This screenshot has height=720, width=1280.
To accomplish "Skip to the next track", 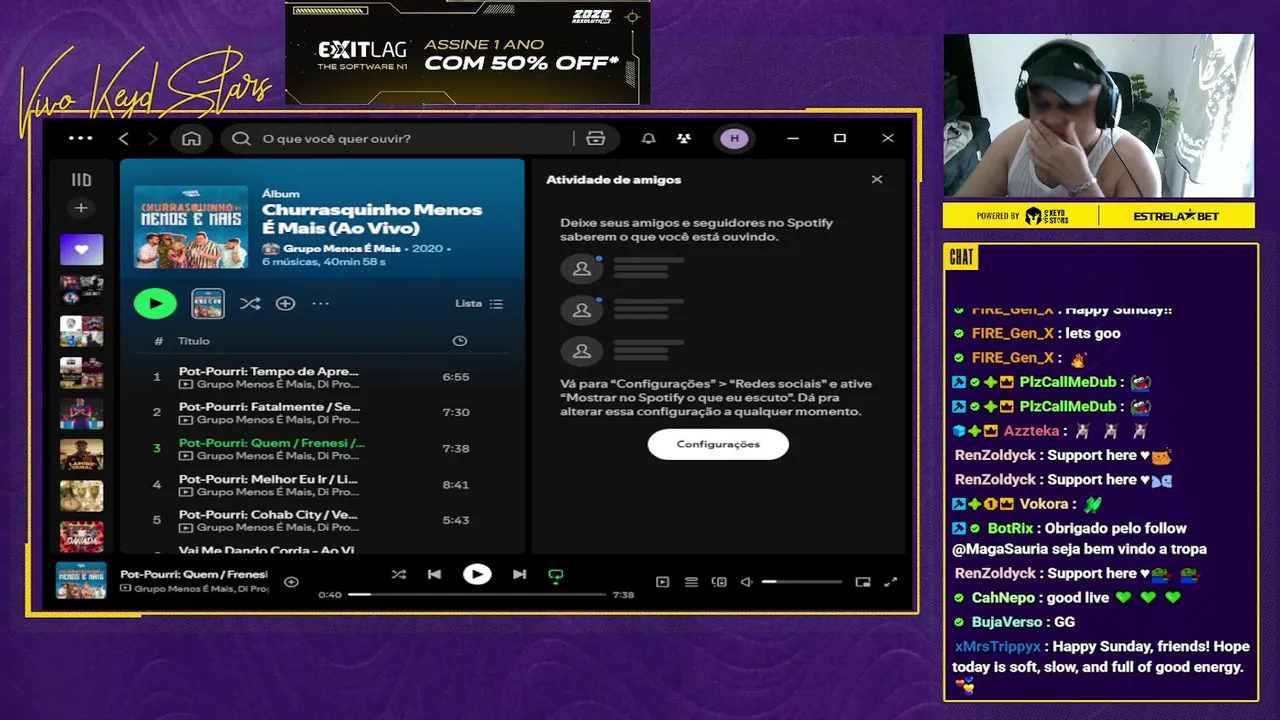I will pyautogui.click(x=519, y=574).
